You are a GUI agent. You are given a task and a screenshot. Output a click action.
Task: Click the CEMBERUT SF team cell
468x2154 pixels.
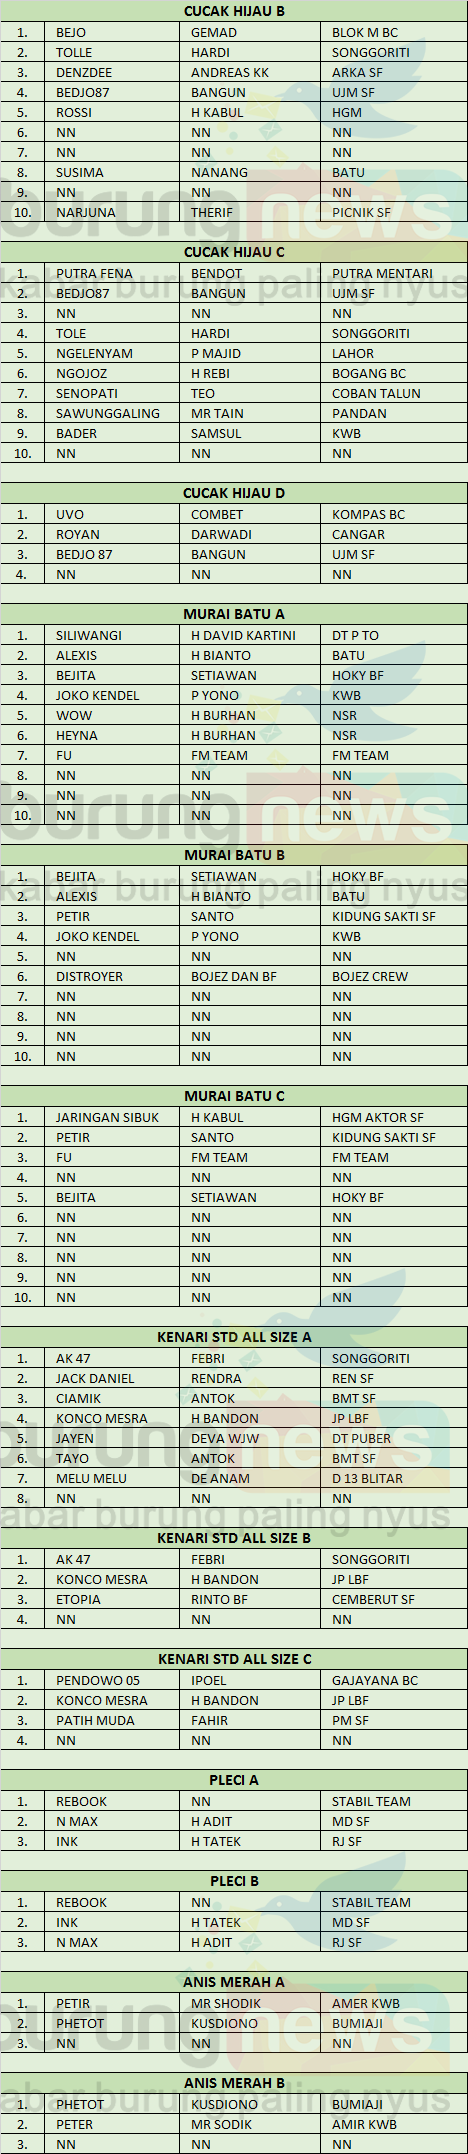pos(394,1599)
